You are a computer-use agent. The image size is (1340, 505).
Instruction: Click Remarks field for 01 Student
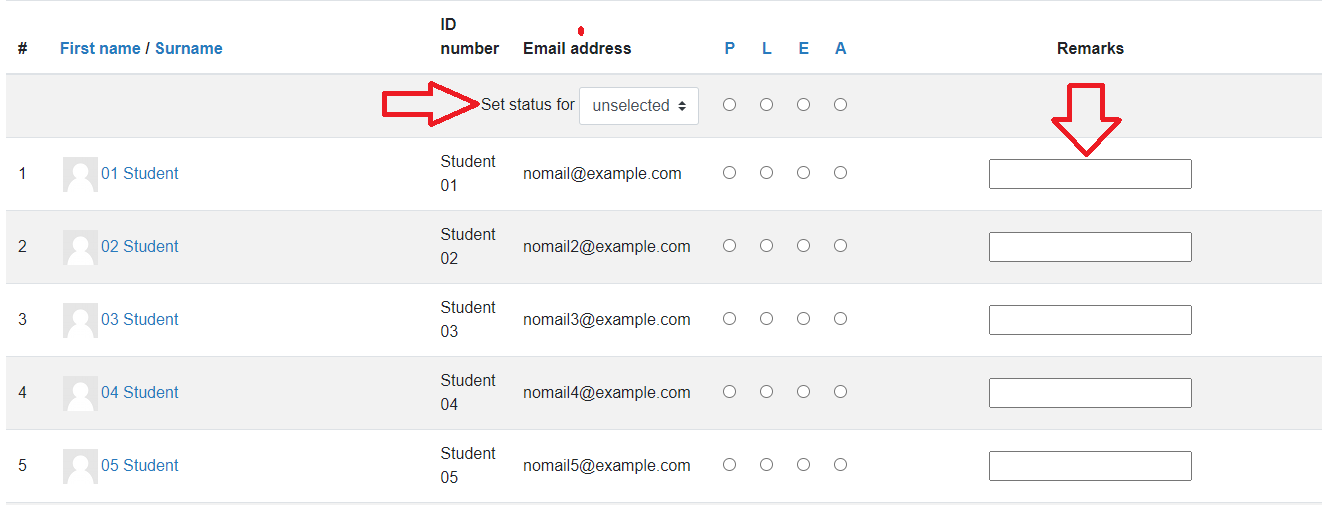(1090, 174)
